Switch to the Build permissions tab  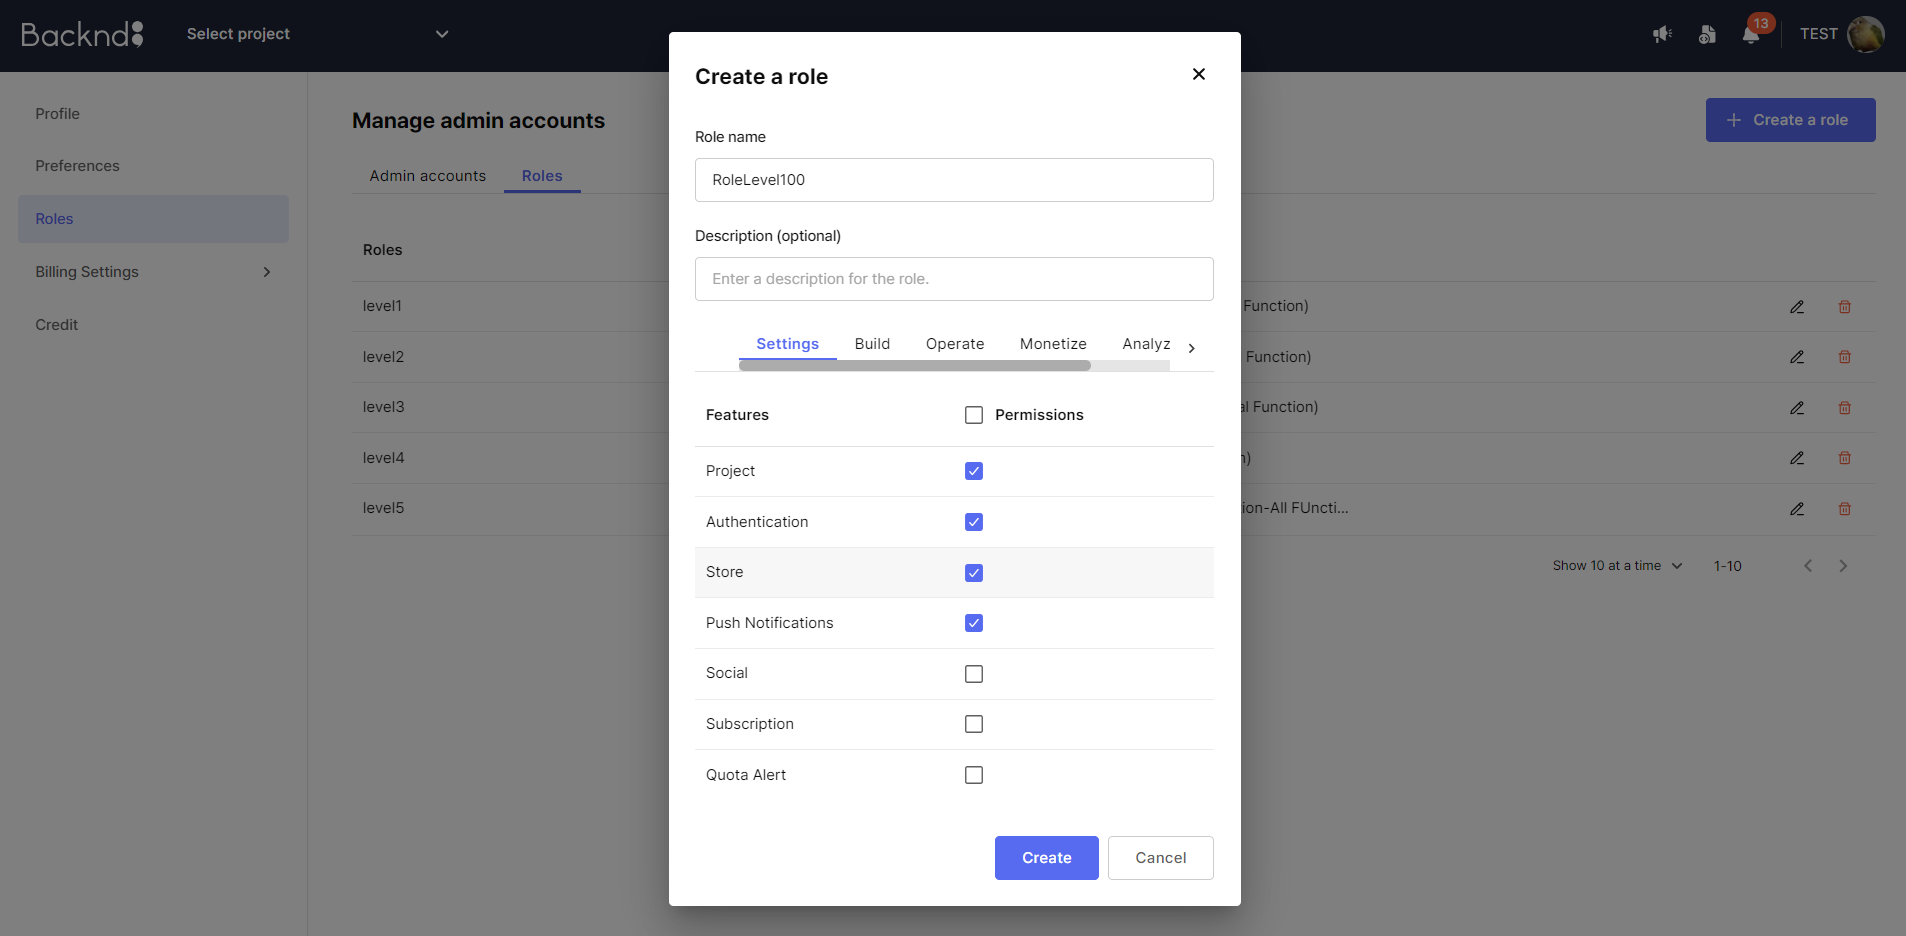872,344
